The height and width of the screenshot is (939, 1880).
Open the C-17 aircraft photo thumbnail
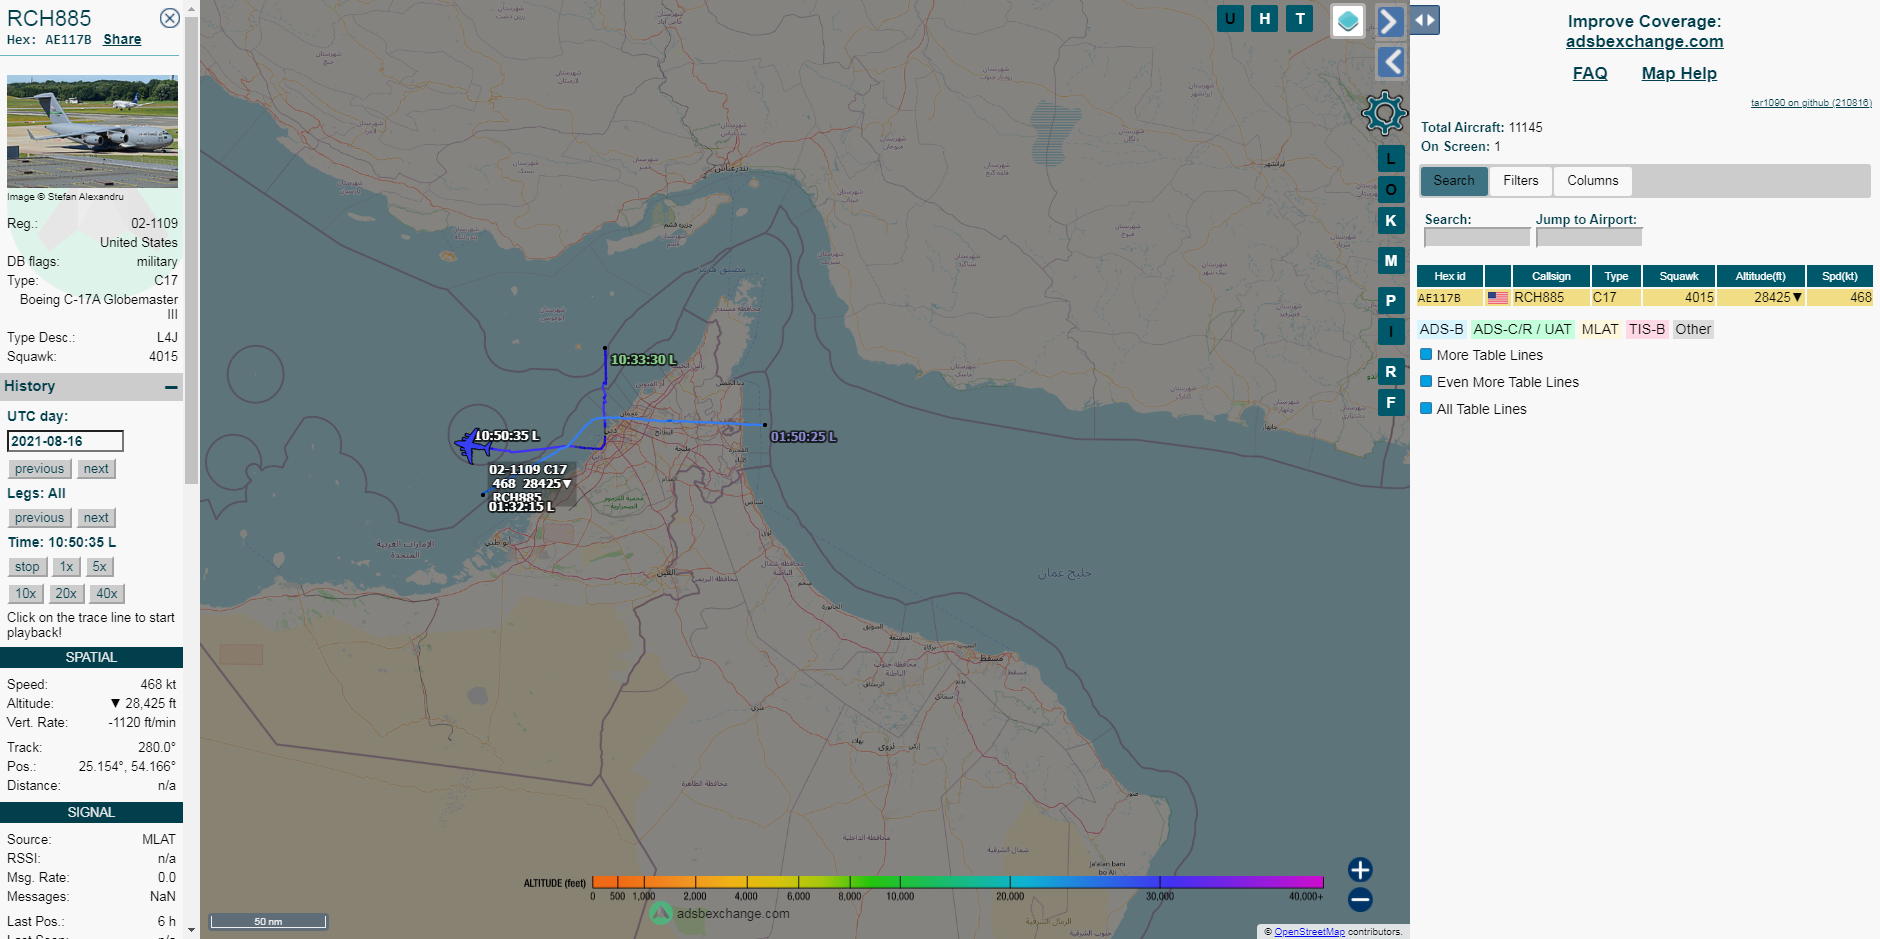point(92,131)
